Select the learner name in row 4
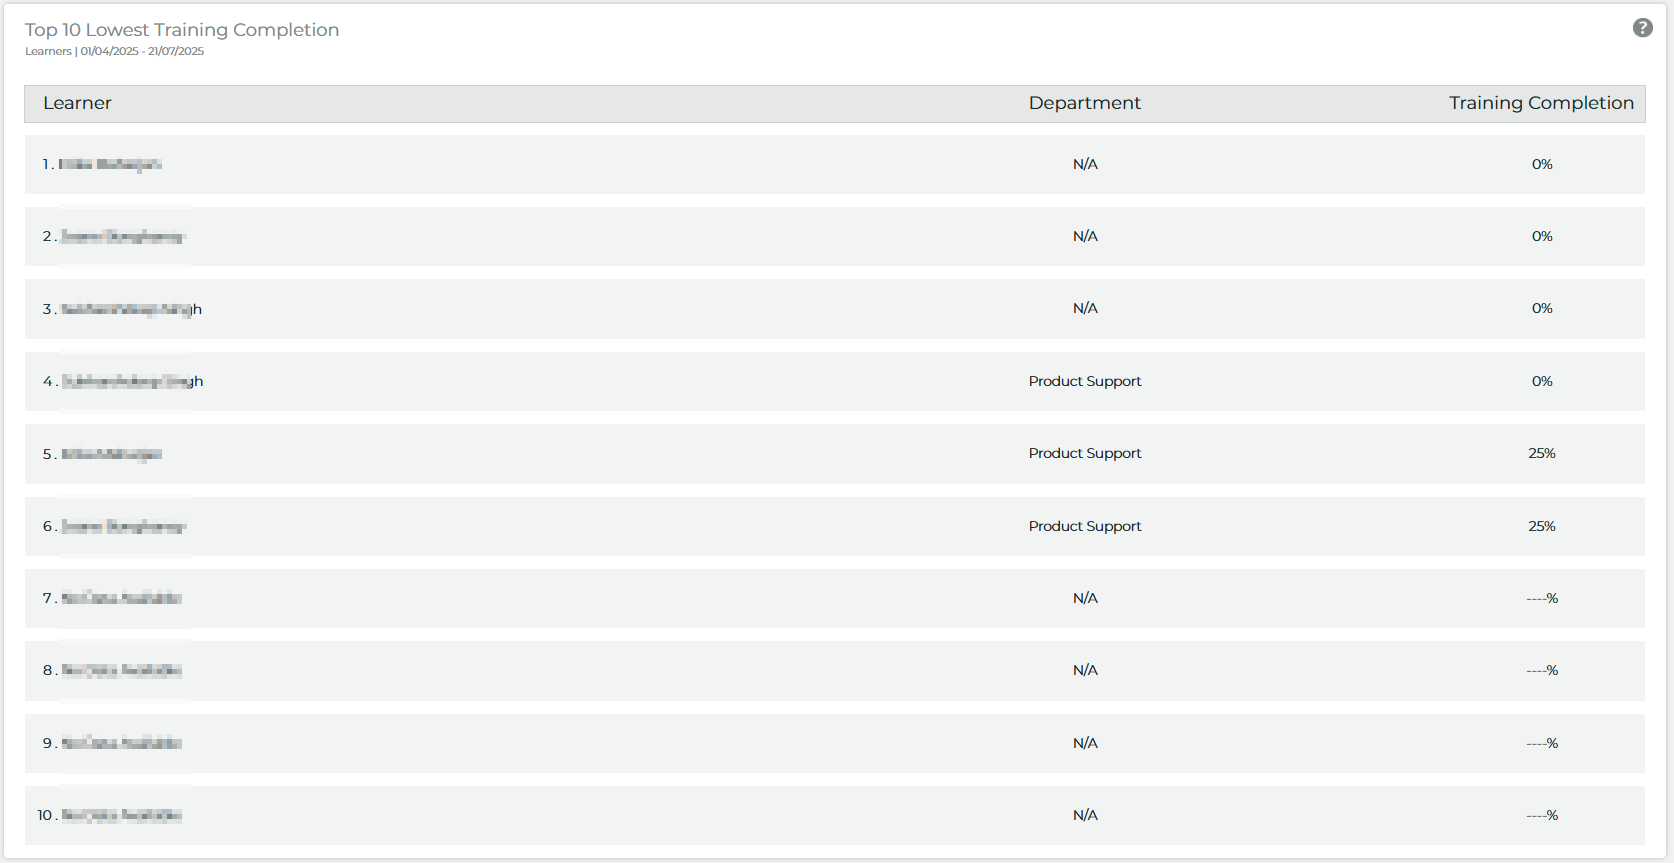This screenshot has height=863, width=1674. [x=132, y=381]
